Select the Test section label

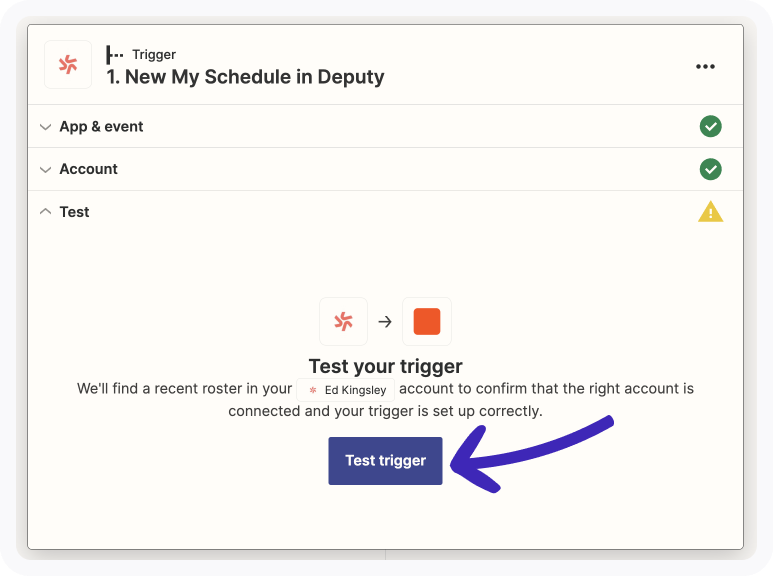tap(74, 212)
